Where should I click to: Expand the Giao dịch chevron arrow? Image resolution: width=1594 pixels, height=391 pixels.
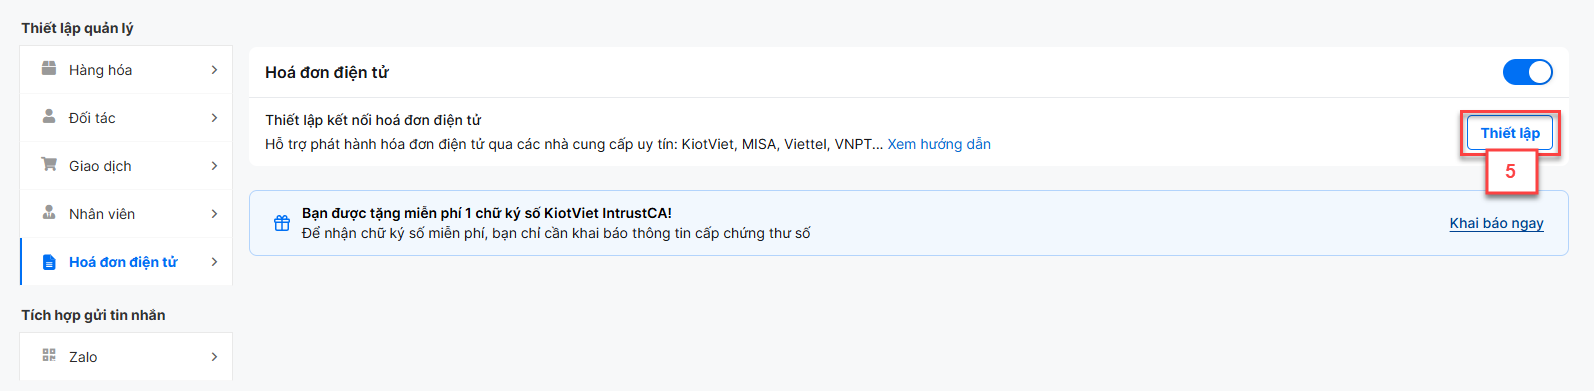214,166
